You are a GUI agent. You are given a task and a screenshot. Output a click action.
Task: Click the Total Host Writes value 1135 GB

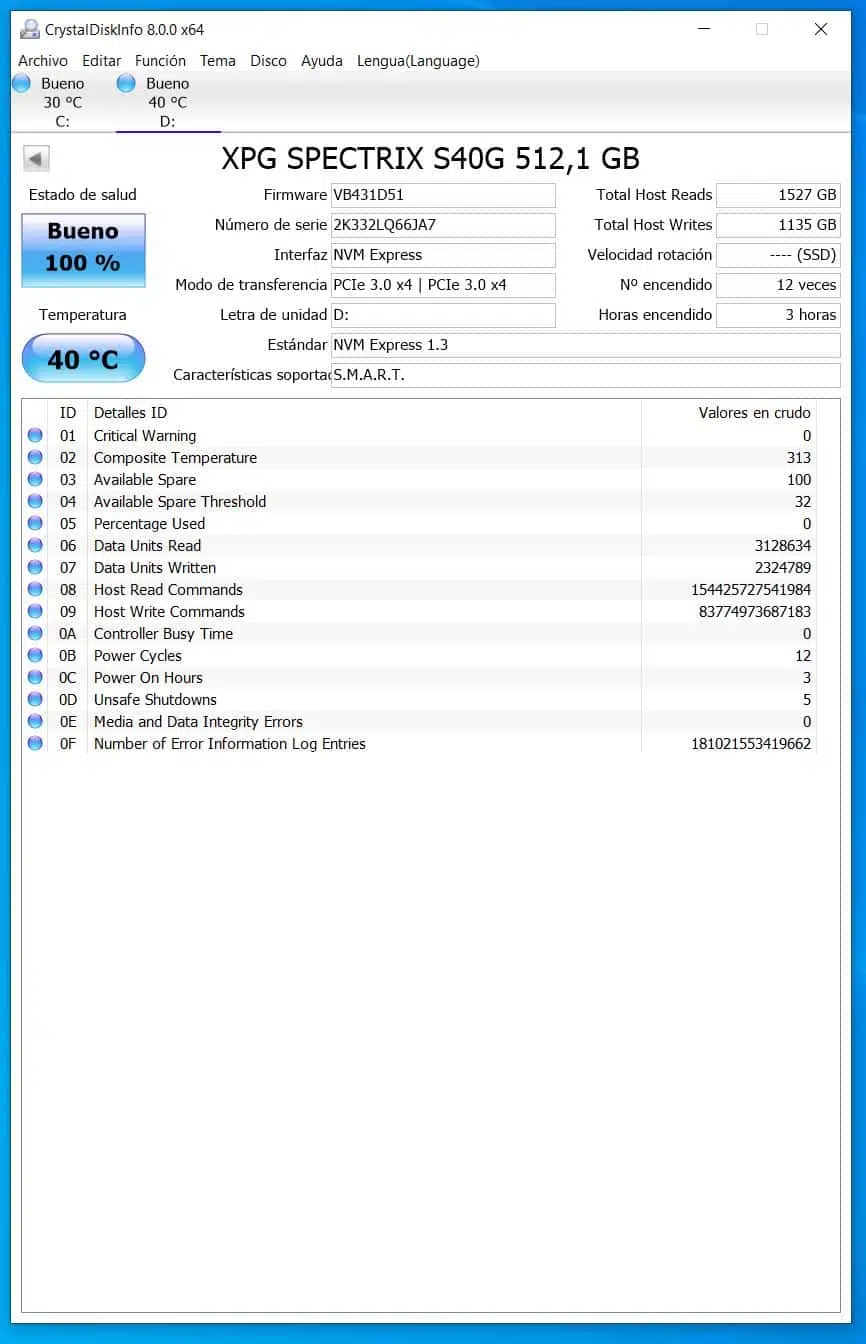(778, 225)
